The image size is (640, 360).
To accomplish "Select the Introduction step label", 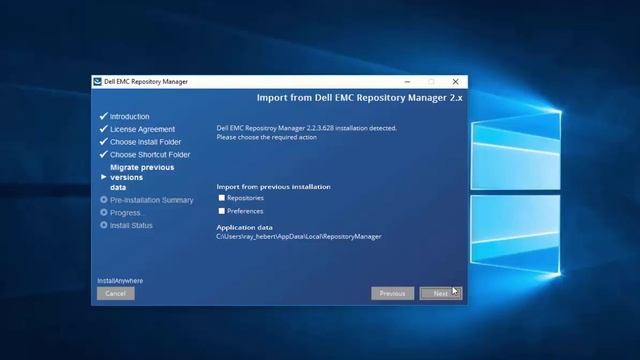I will coord(130,117).
